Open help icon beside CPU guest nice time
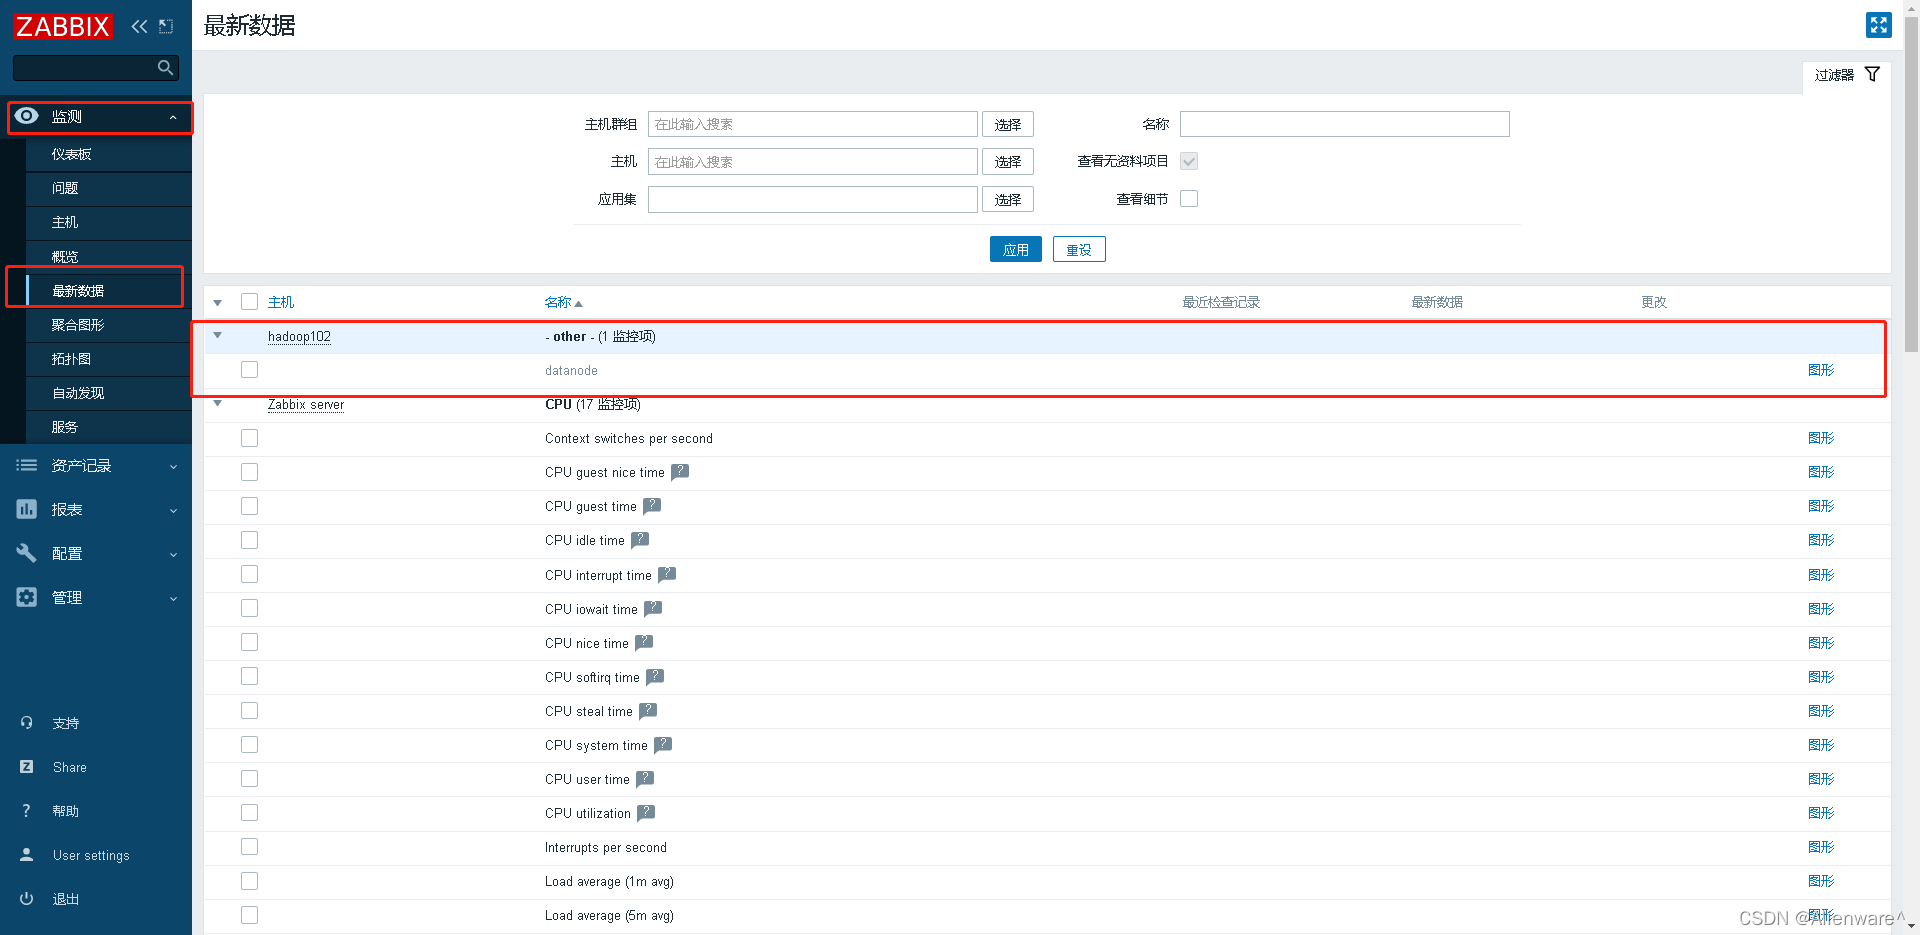The height and width of the screenshot is (935, 1920). tap(680, 471)
